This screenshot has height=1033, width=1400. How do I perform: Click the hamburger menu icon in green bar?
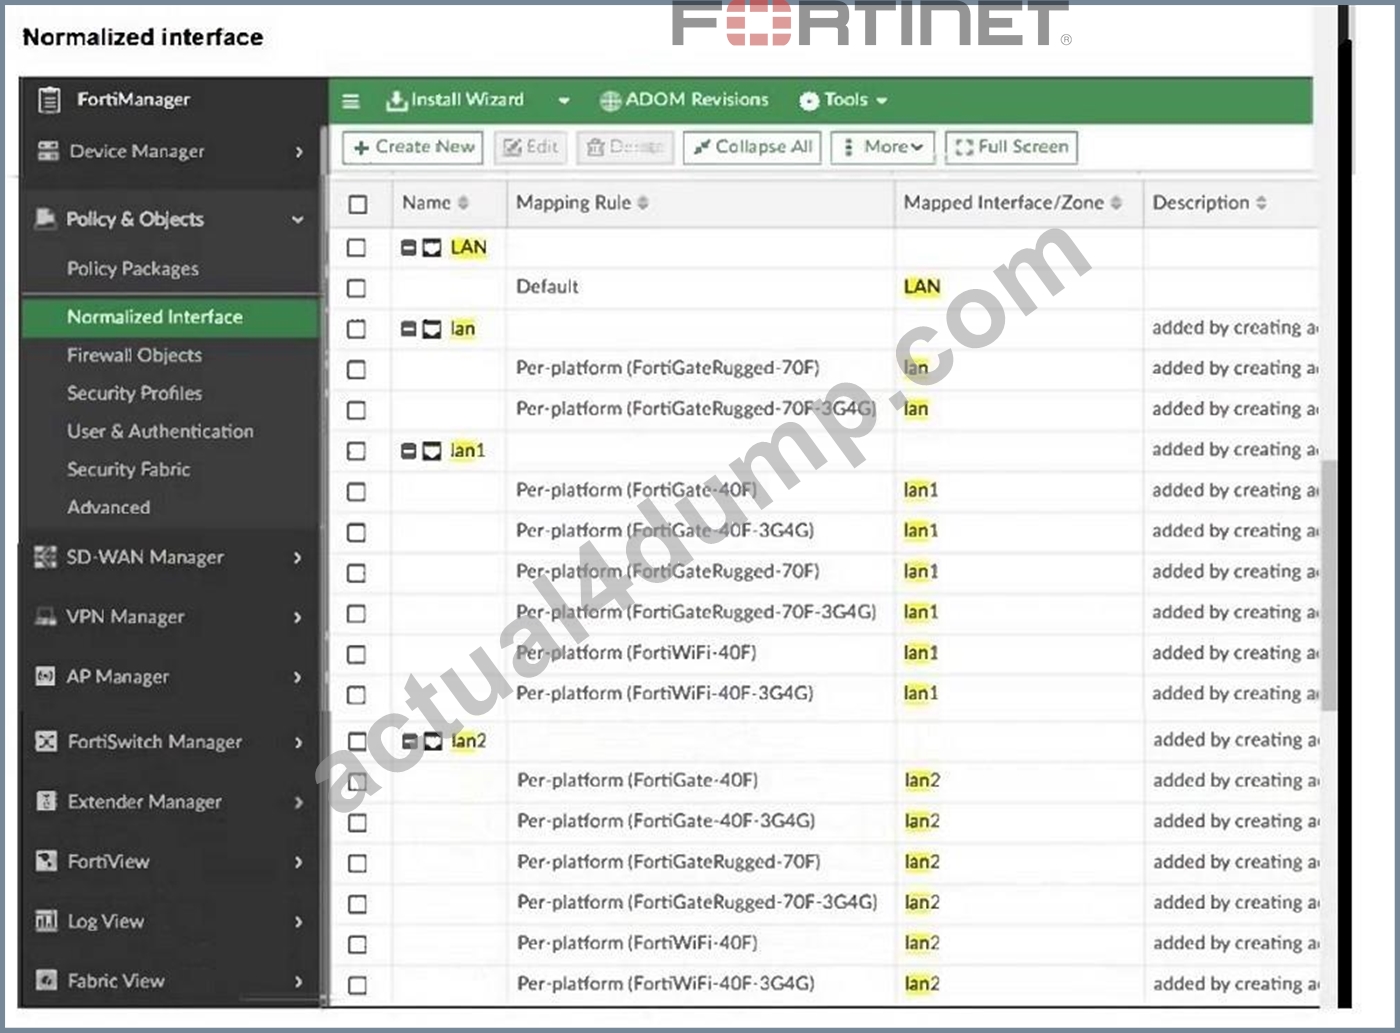click(351, 101)
